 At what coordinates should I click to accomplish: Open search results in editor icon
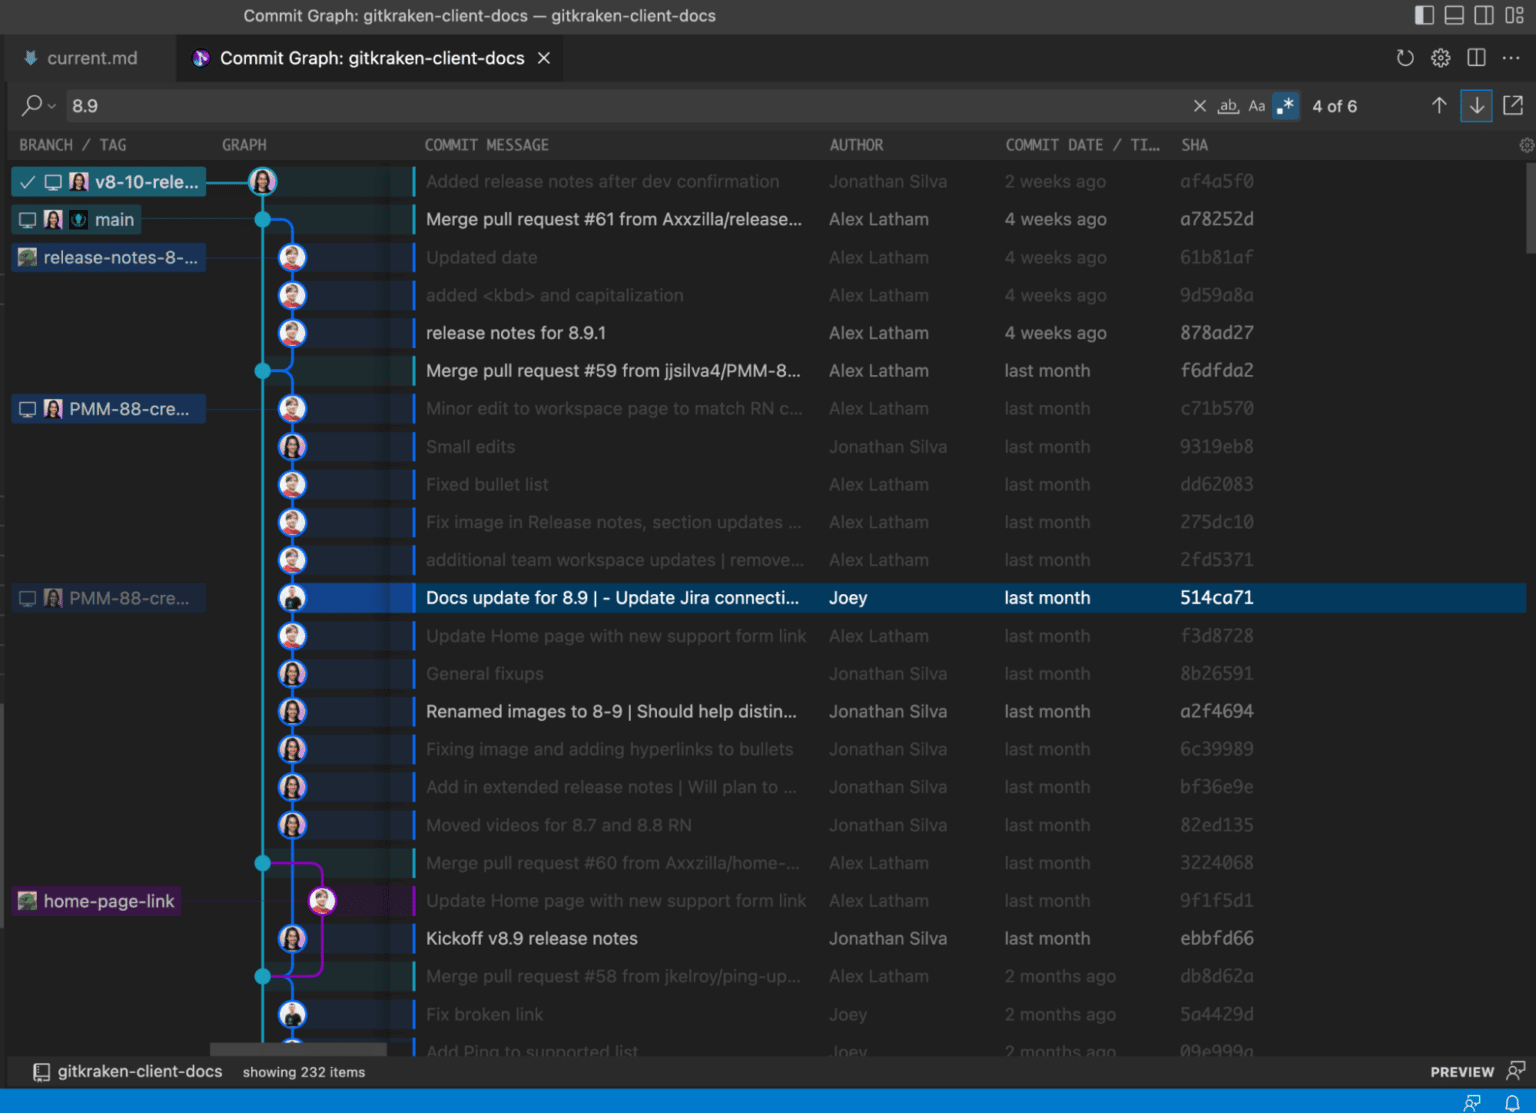[x=1511, y=105]
